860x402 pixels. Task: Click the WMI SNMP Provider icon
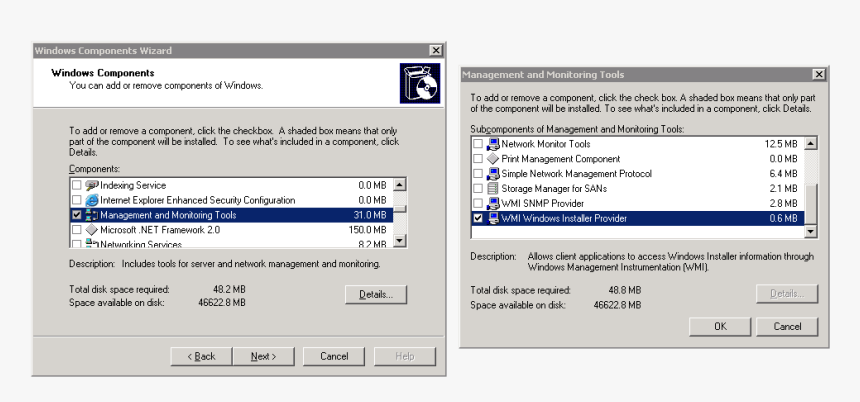(x=493, y=203)
